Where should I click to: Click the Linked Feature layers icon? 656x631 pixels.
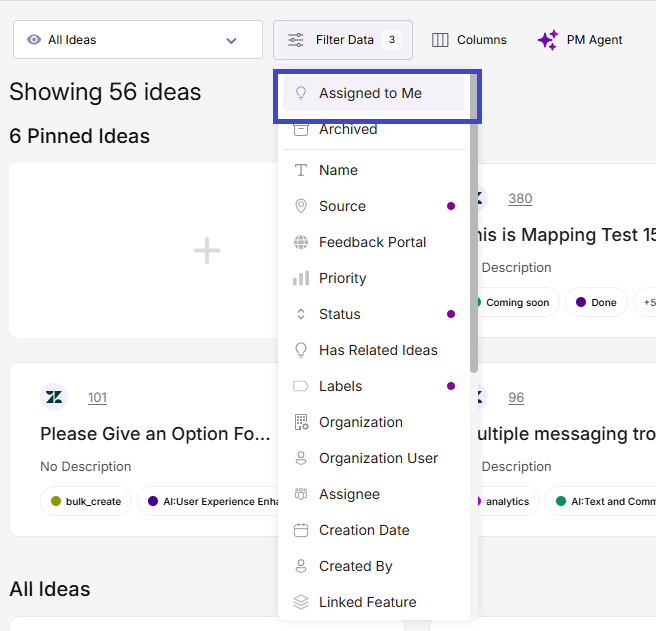click(x=301, y=602)
